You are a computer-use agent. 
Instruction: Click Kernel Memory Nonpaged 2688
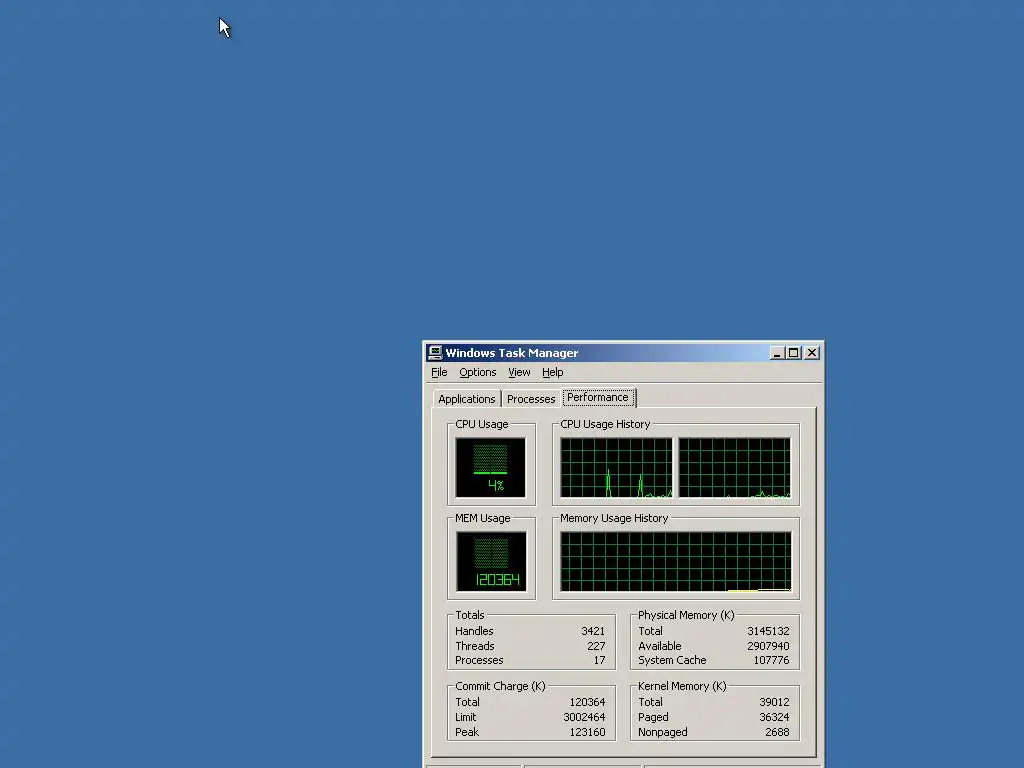777,732
